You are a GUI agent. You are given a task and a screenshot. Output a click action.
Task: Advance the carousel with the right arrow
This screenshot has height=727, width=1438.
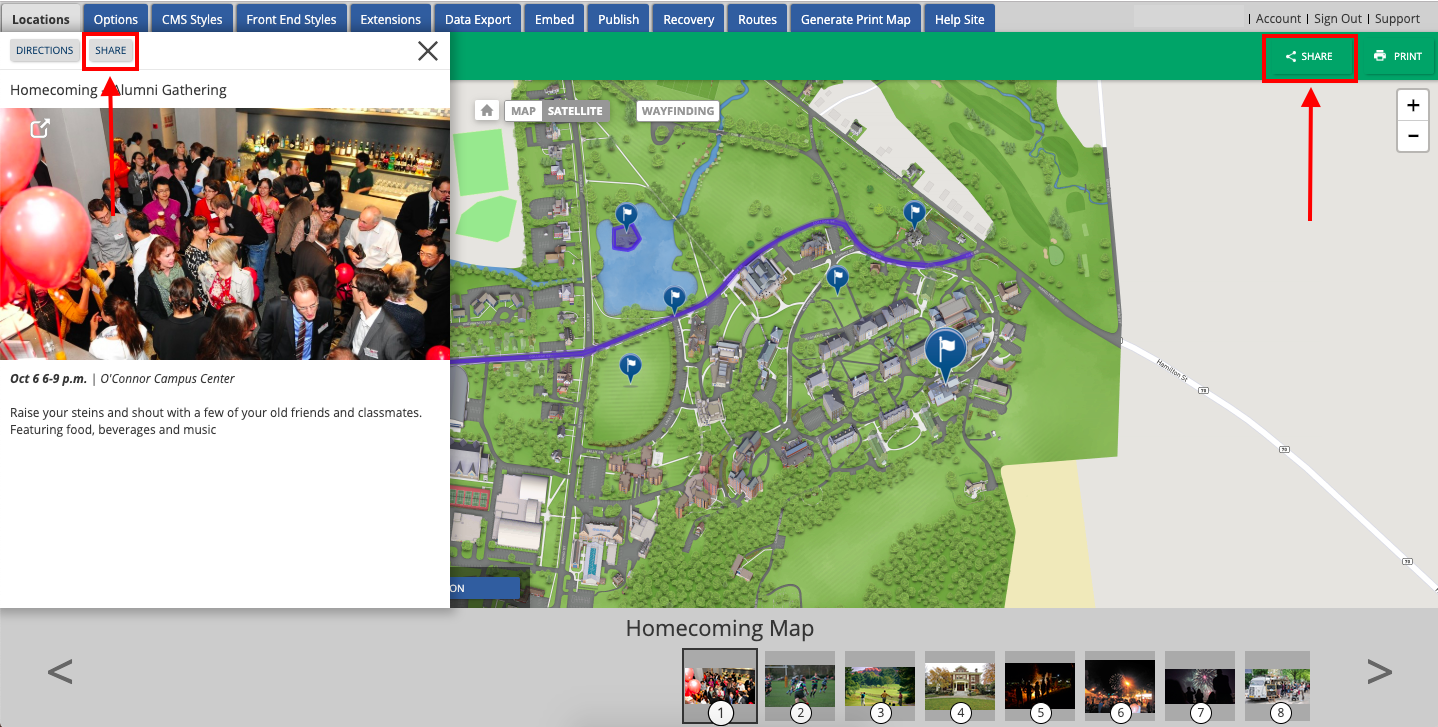point(1379,671)
